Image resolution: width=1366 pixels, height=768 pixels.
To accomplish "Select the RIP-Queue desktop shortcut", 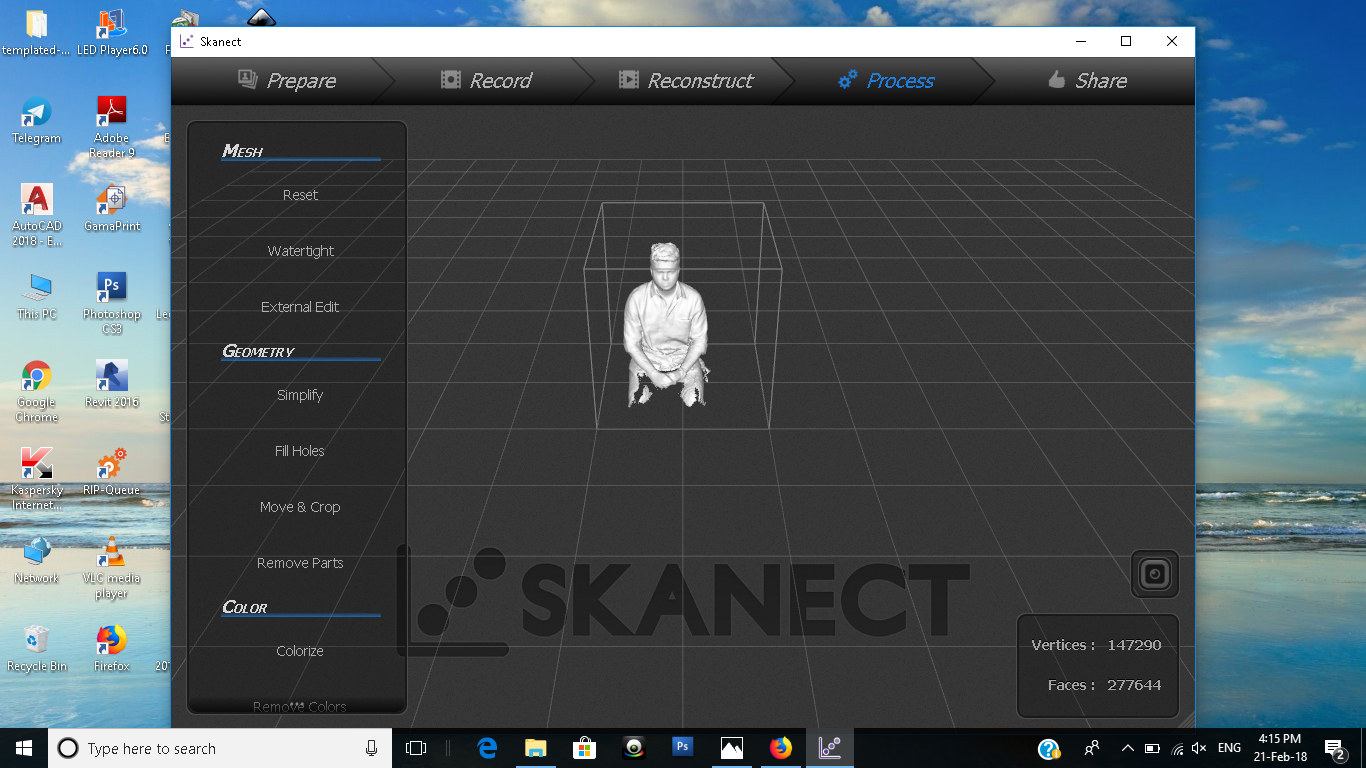I will [x=111, y=473].
